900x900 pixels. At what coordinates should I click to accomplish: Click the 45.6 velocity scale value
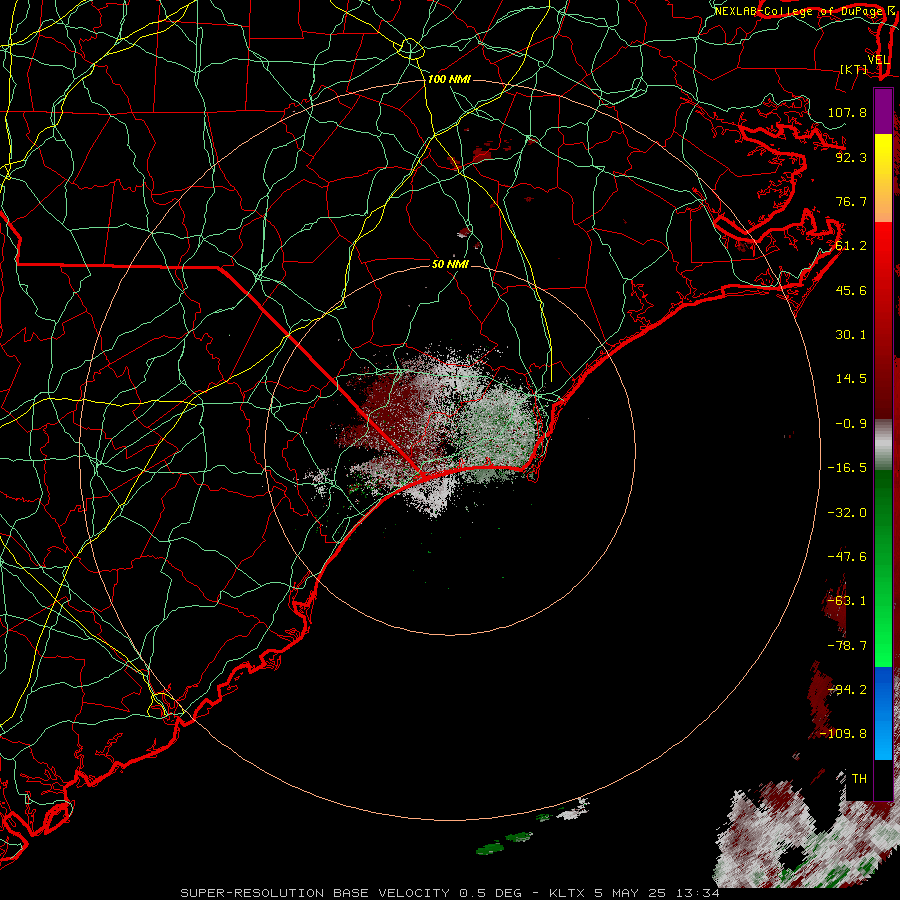point(851,290)
